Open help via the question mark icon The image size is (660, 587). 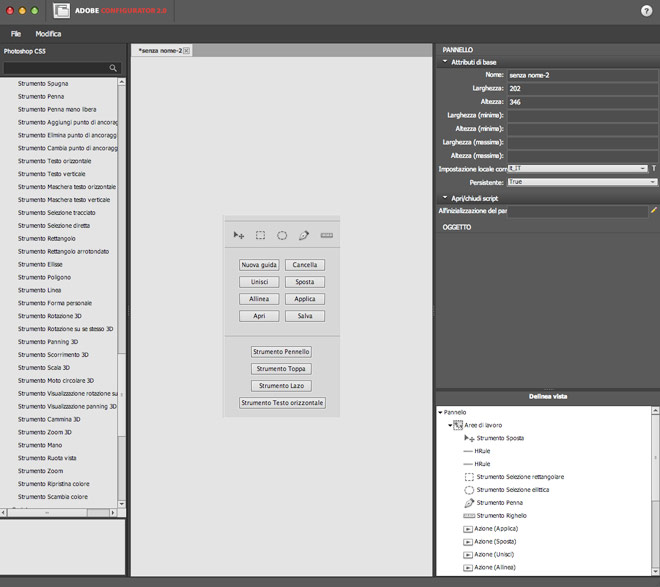coord(646,11)
